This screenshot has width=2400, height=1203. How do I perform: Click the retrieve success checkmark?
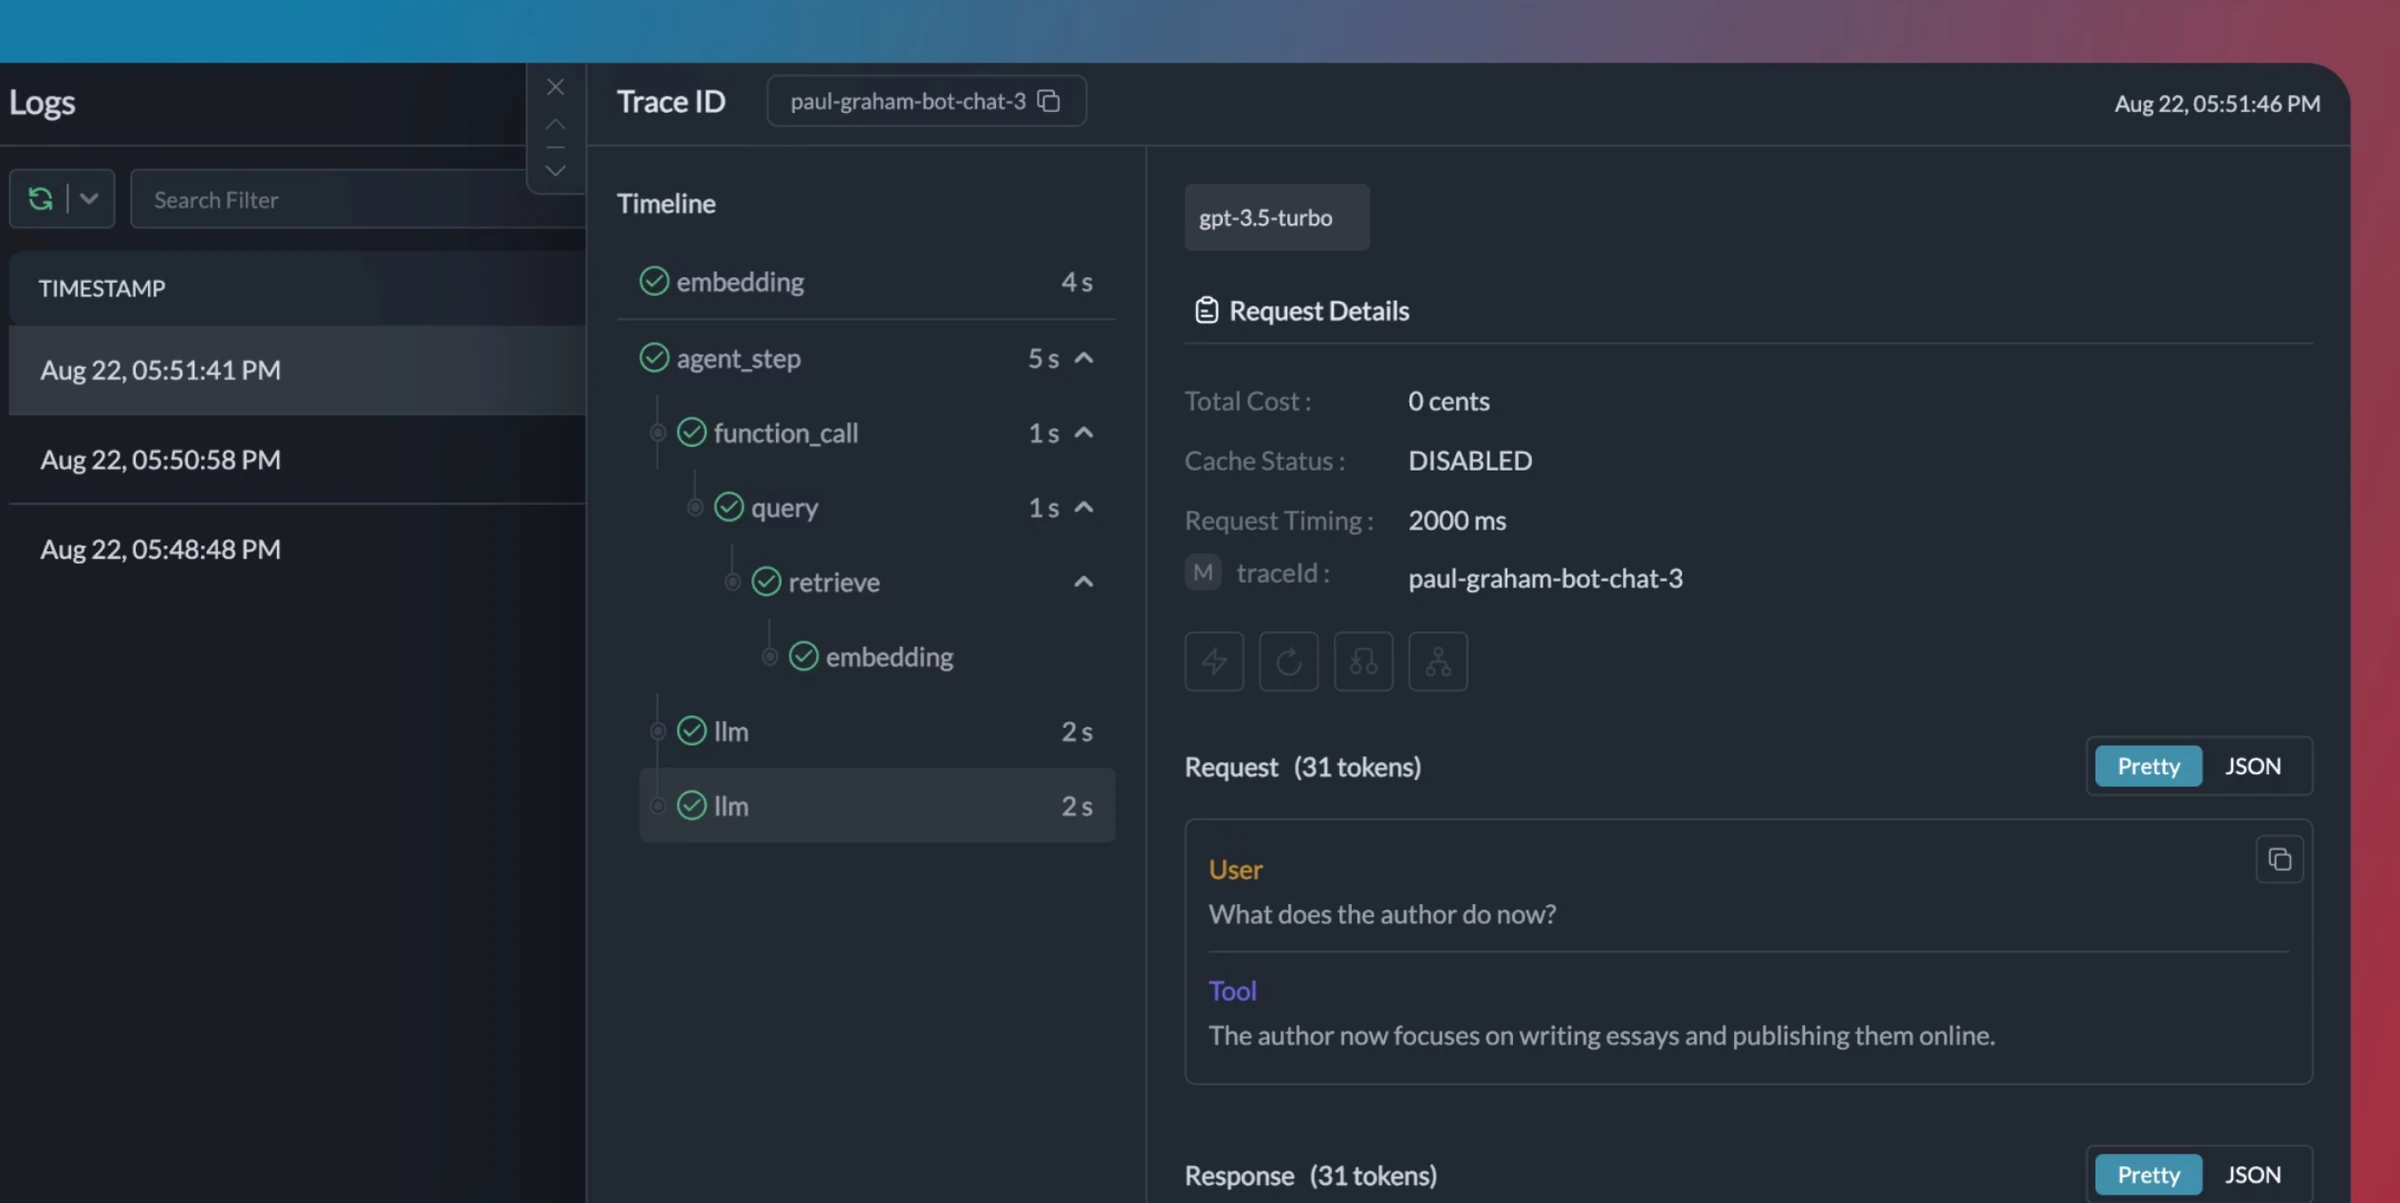click(766, 581)
